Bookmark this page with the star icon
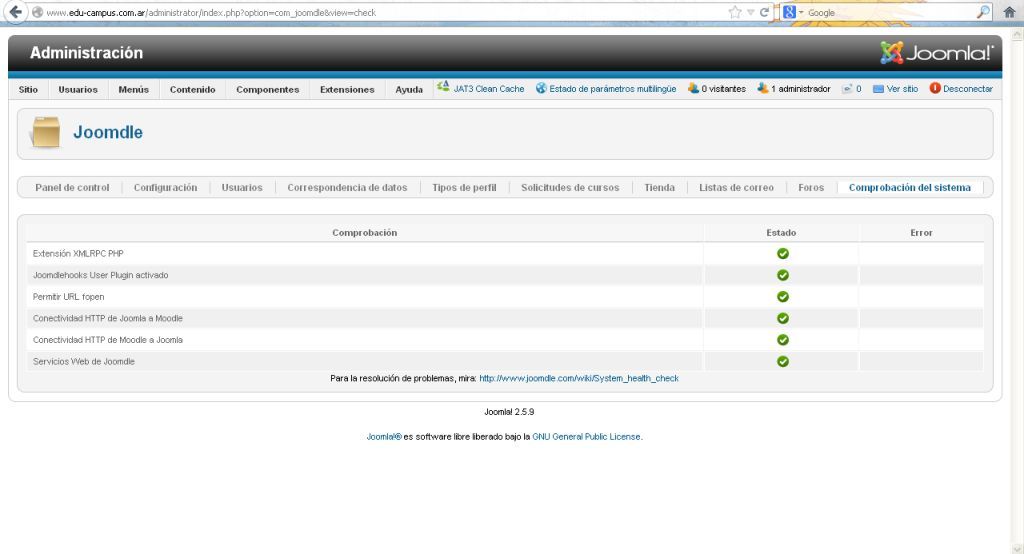Image resolution: width=1024 pixels, height=554 pixels. (738, 12)
